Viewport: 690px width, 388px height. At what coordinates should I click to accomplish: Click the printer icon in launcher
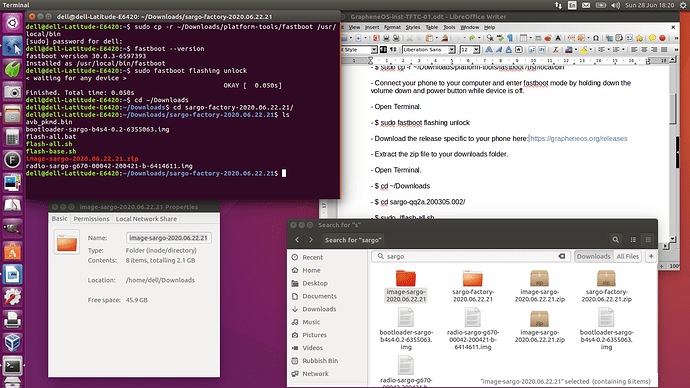(12, 319)
